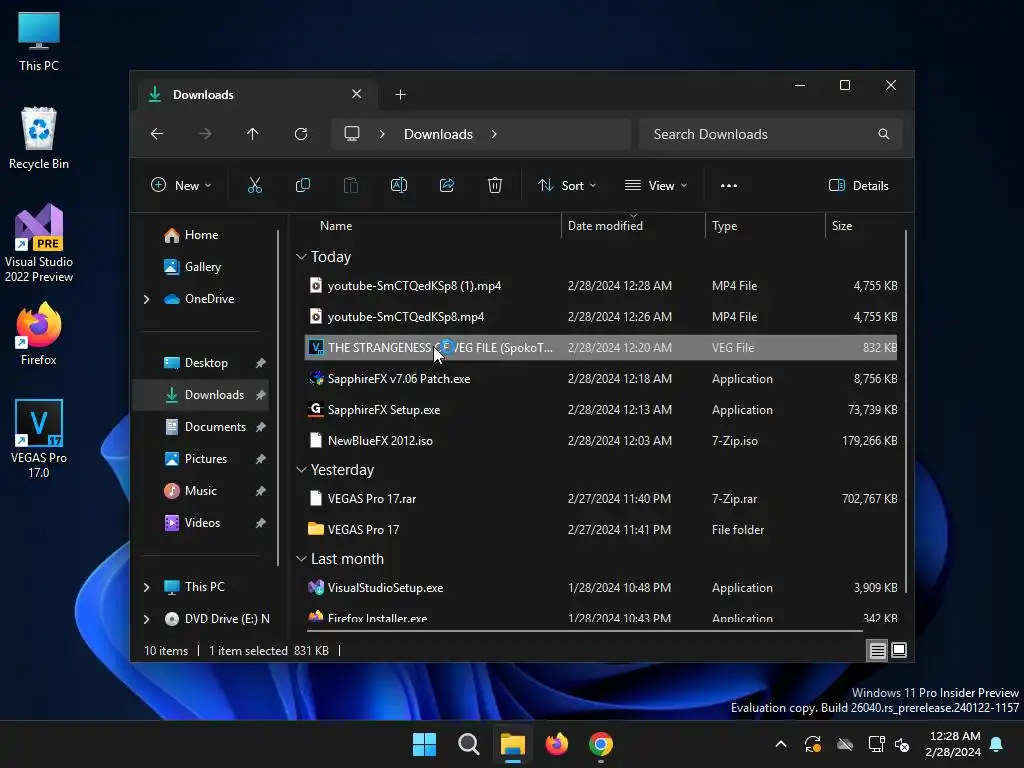Image resolution: width=1024 pixels, height=768 pixels.
Task: Click Downloads breadcrumb in address bar
Action: [x=438, y=134]
